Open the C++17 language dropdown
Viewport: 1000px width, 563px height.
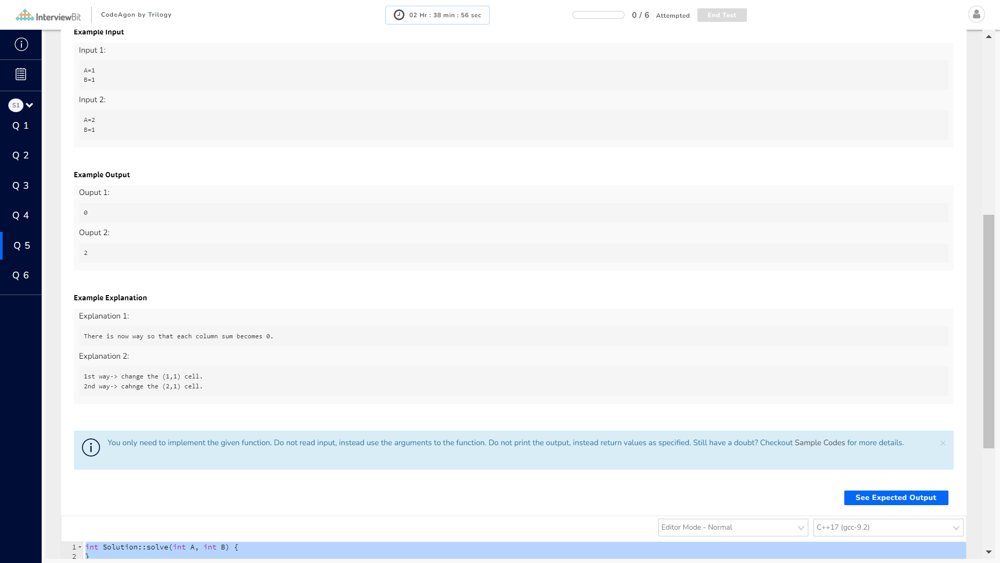click(888, 527)
